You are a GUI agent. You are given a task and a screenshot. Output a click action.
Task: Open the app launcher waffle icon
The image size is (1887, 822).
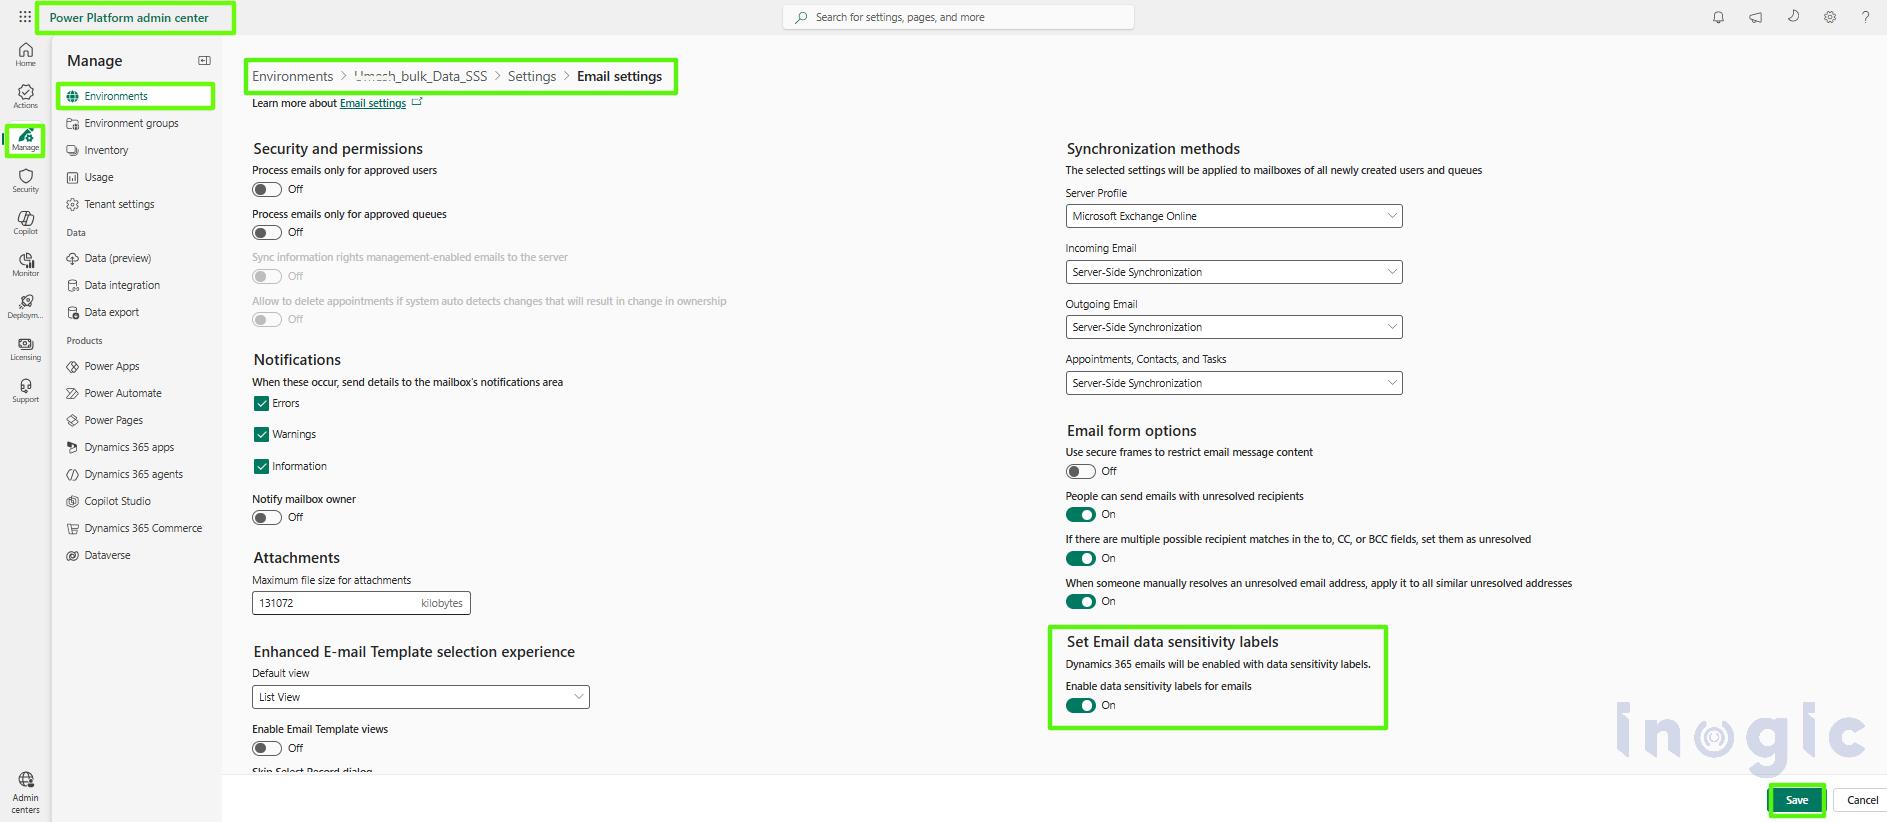click(x=25, y=17)
